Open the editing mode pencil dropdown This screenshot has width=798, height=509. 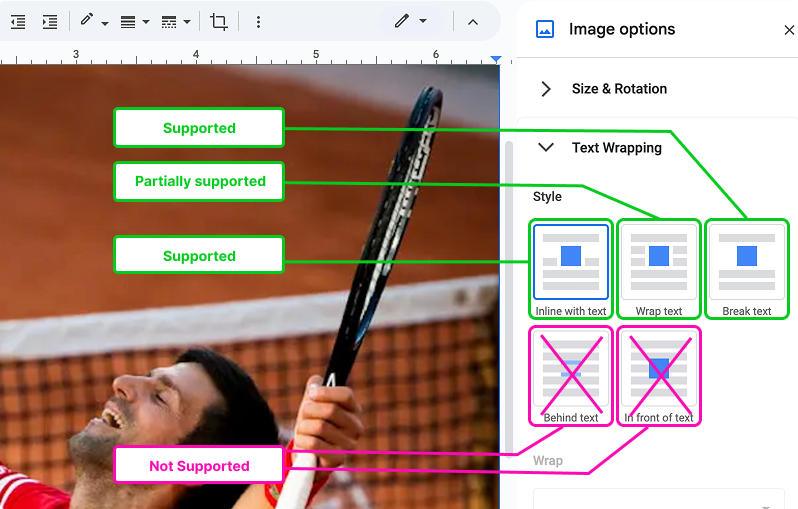[410, 21]
